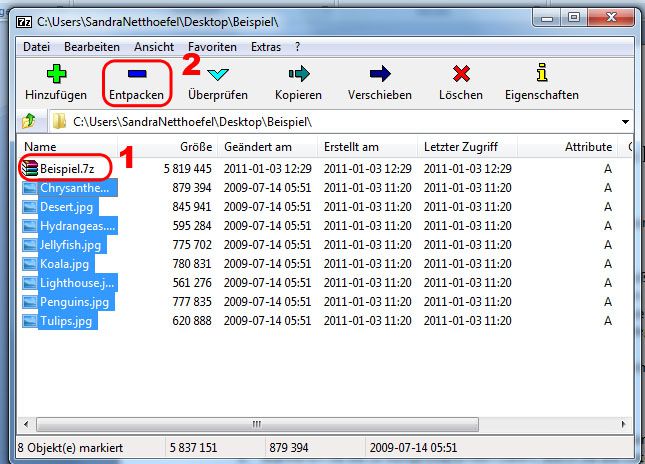The width and height of the screenshot is (645, 464).
Task: Select the Lighthouse.j... file name
Action: 77,283
